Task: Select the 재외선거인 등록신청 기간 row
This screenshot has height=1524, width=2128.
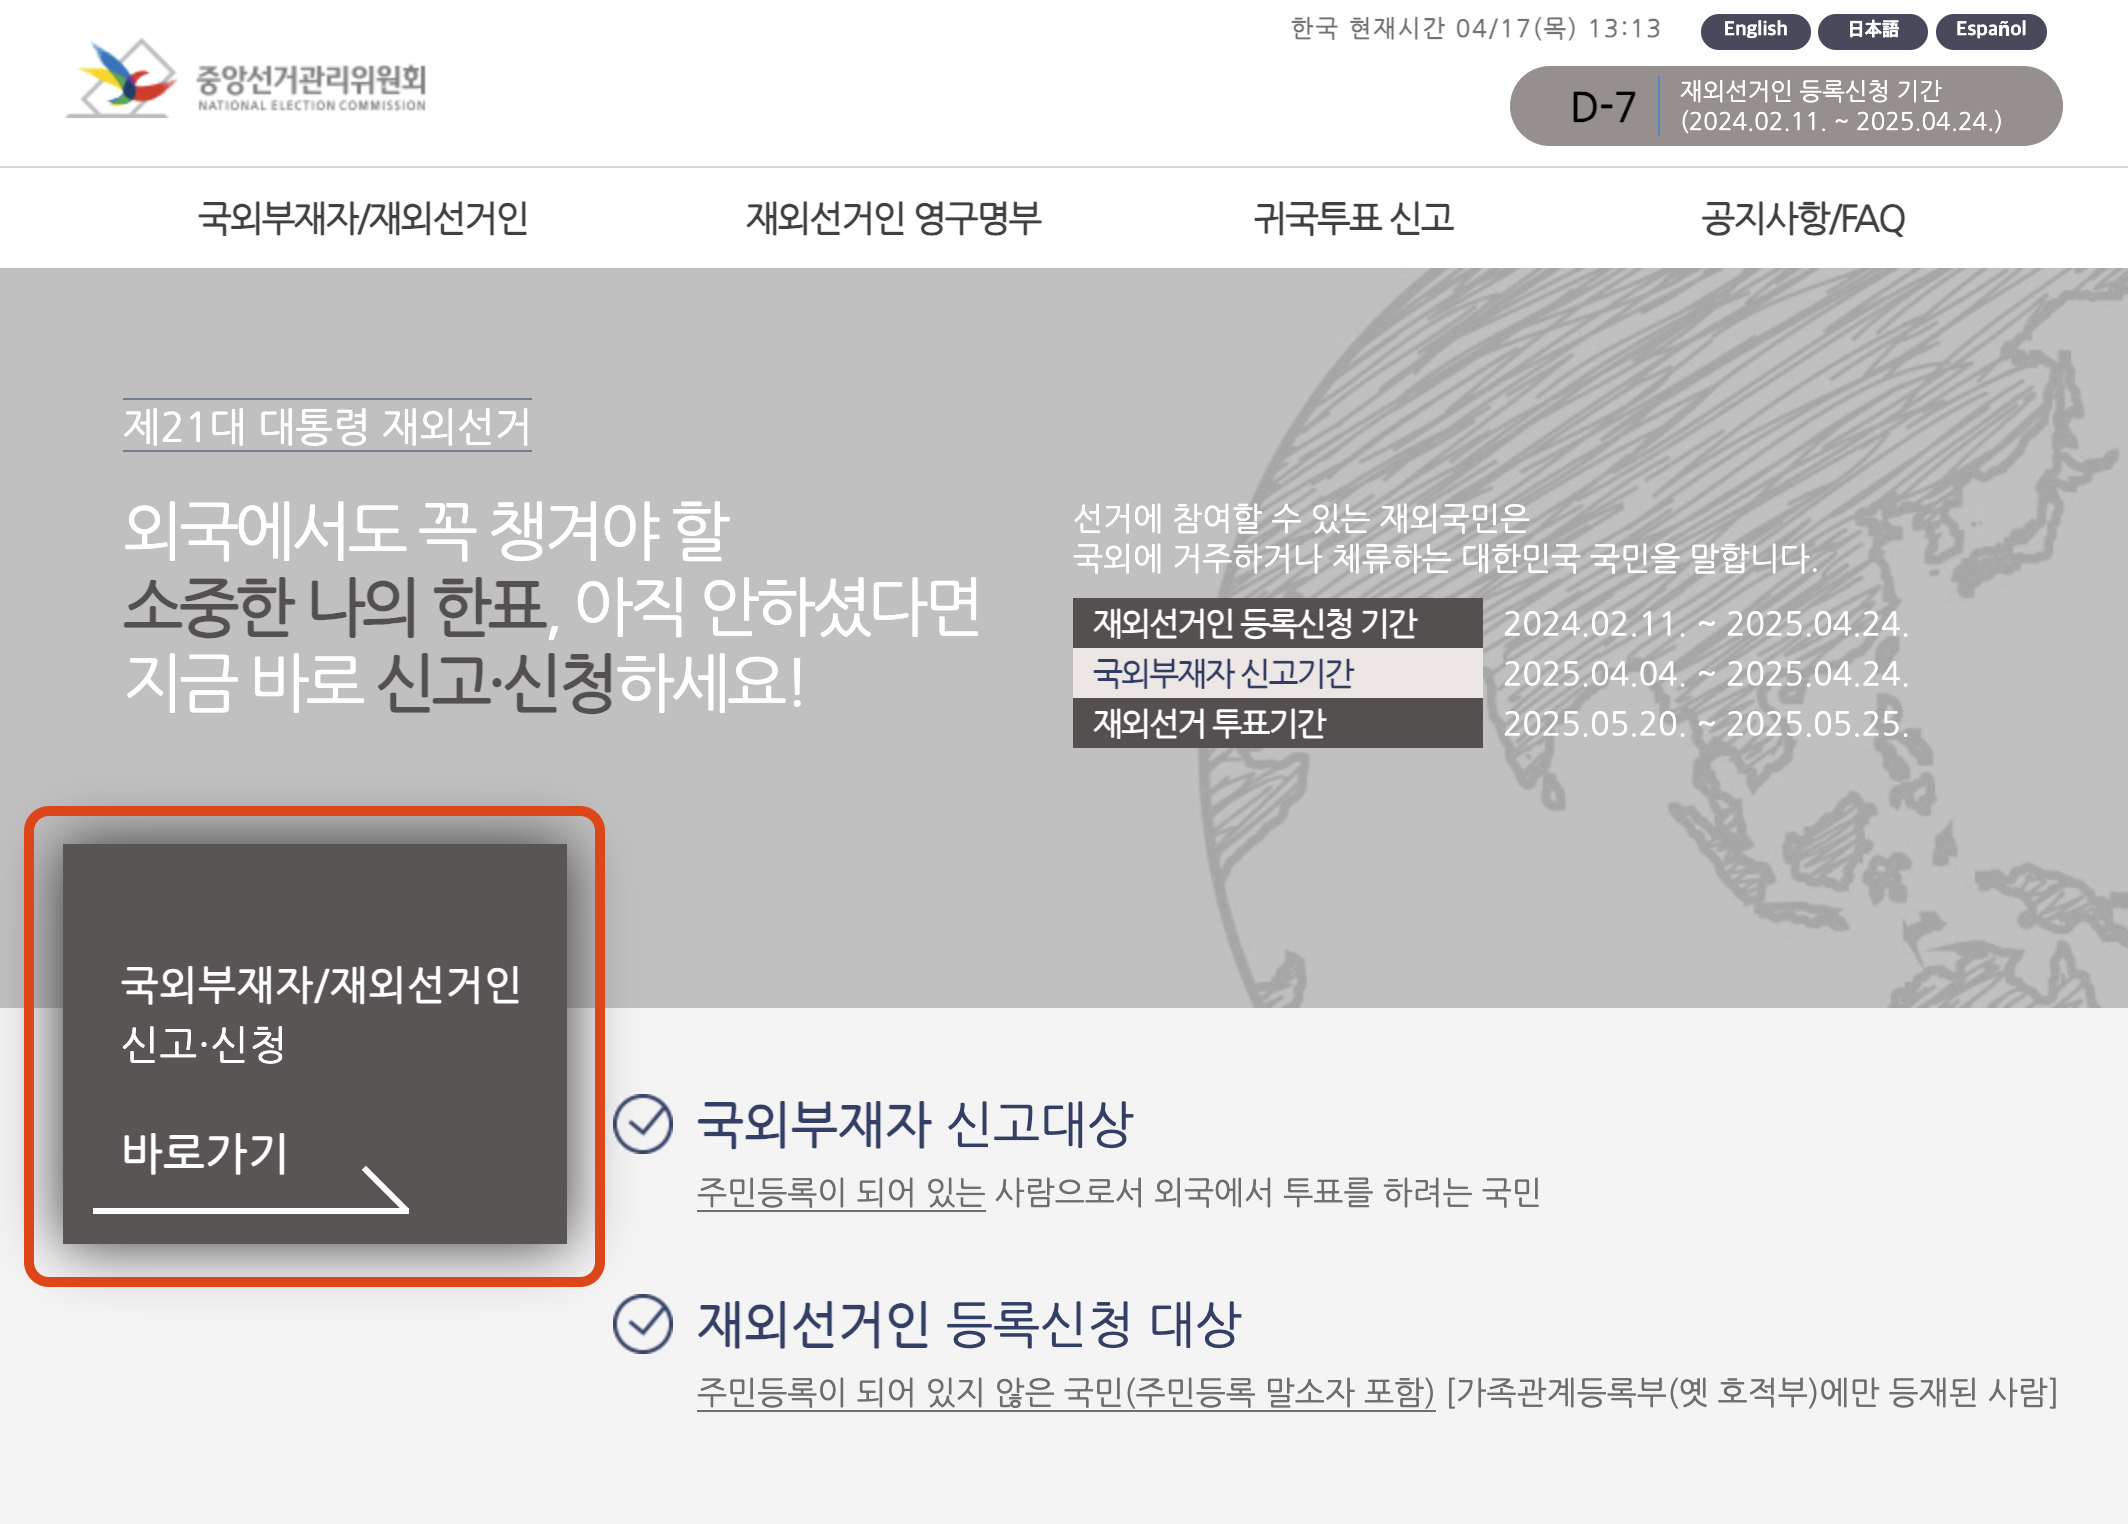Action: tap(1277, 623)
